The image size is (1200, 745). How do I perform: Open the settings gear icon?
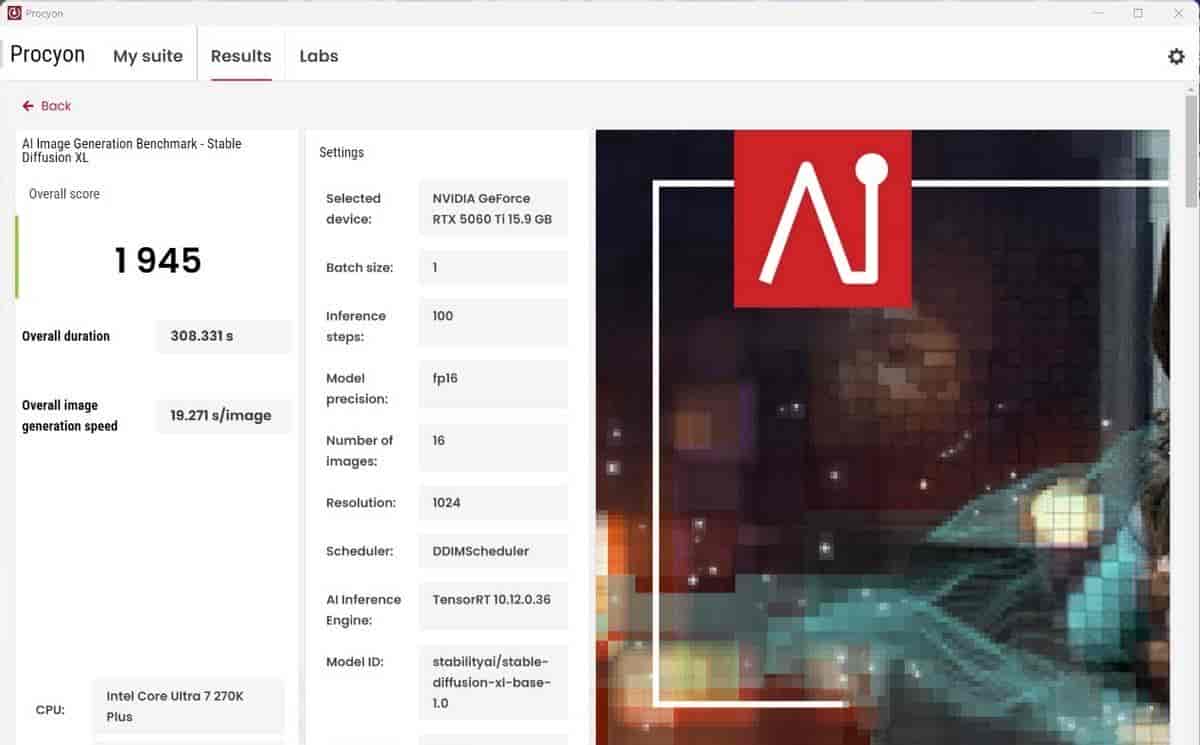point(1176,56)
